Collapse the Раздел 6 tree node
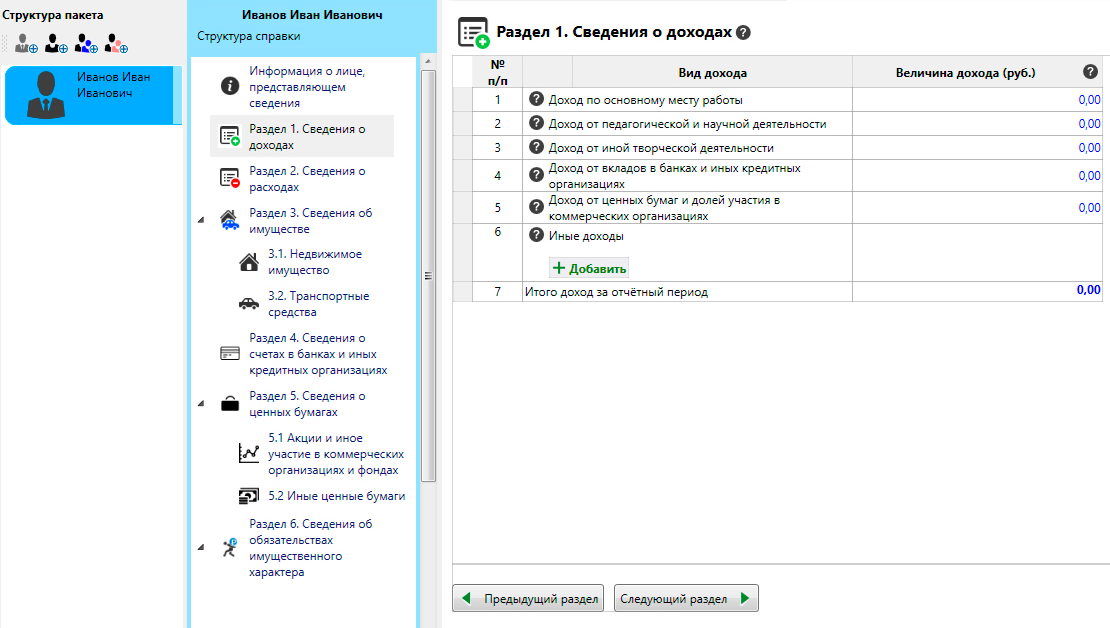This screenshot has height=628, width=1110. click(x=201, y=547)
